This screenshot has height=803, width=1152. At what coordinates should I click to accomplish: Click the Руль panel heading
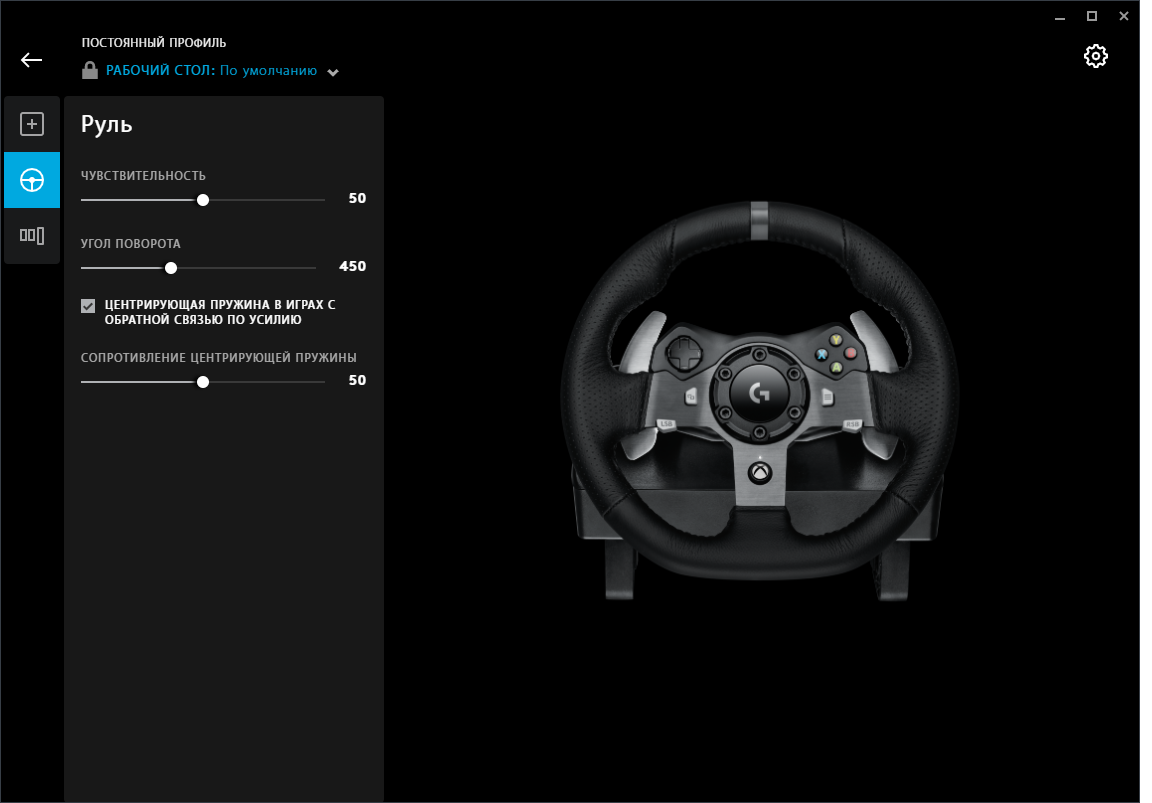(x=107, y=124)
